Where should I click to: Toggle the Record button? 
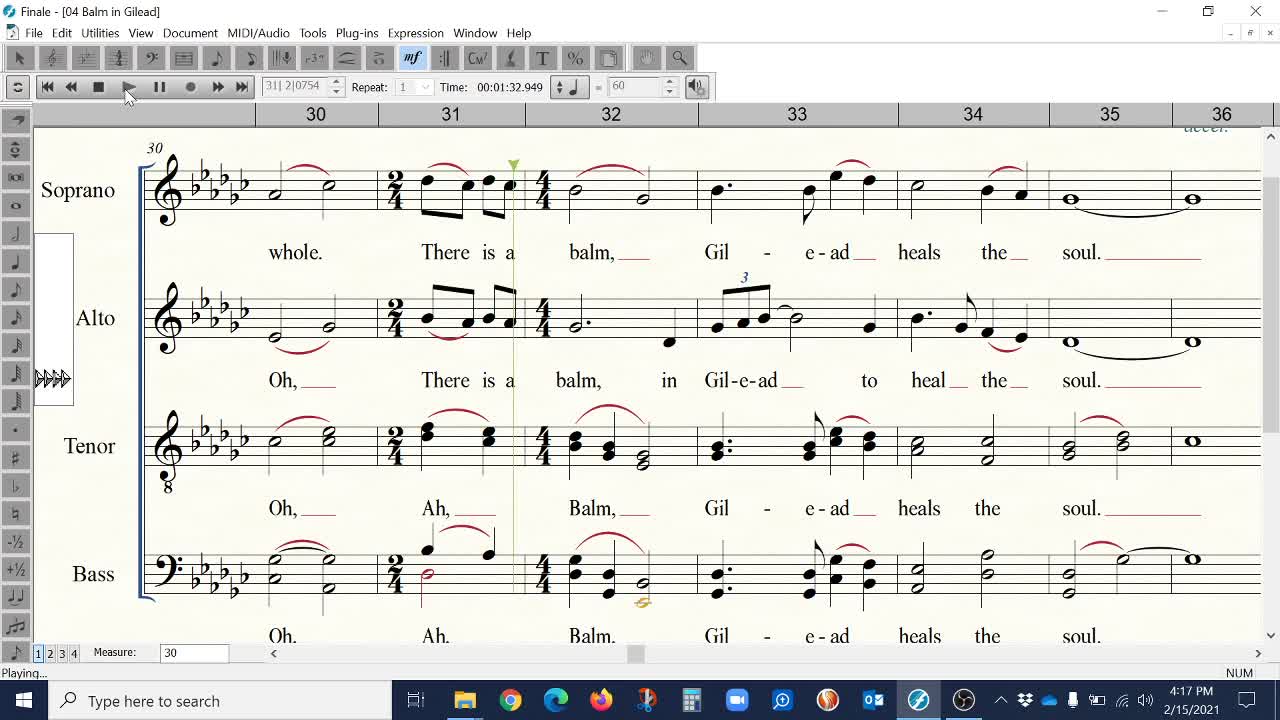190,87
